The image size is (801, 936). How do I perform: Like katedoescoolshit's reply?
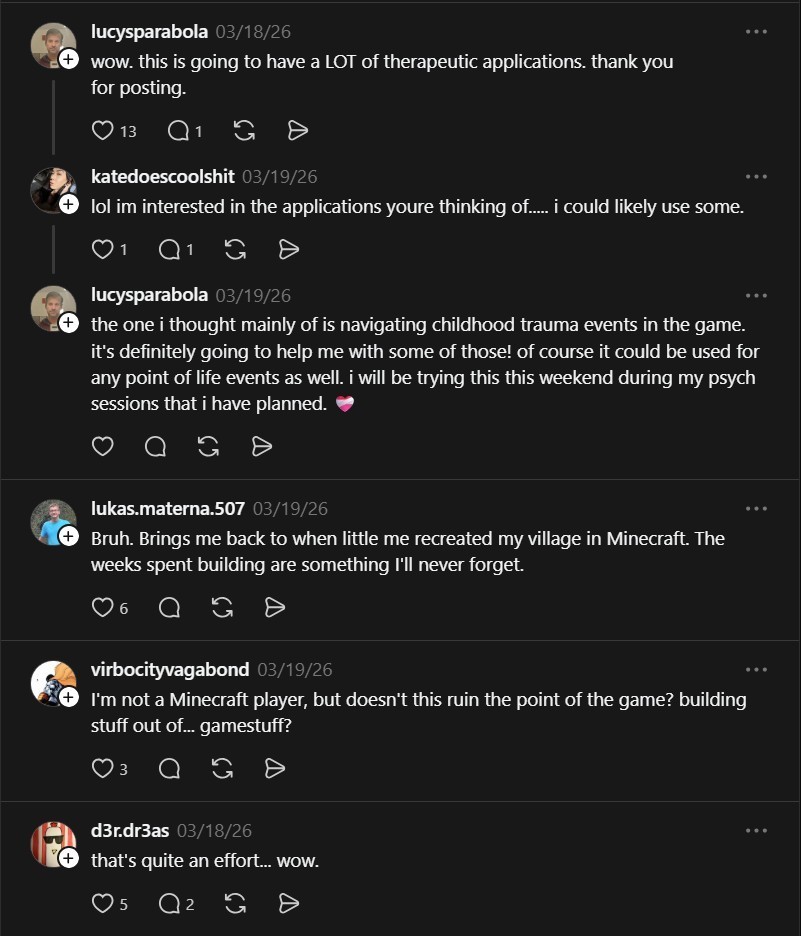tap(103, 249)
